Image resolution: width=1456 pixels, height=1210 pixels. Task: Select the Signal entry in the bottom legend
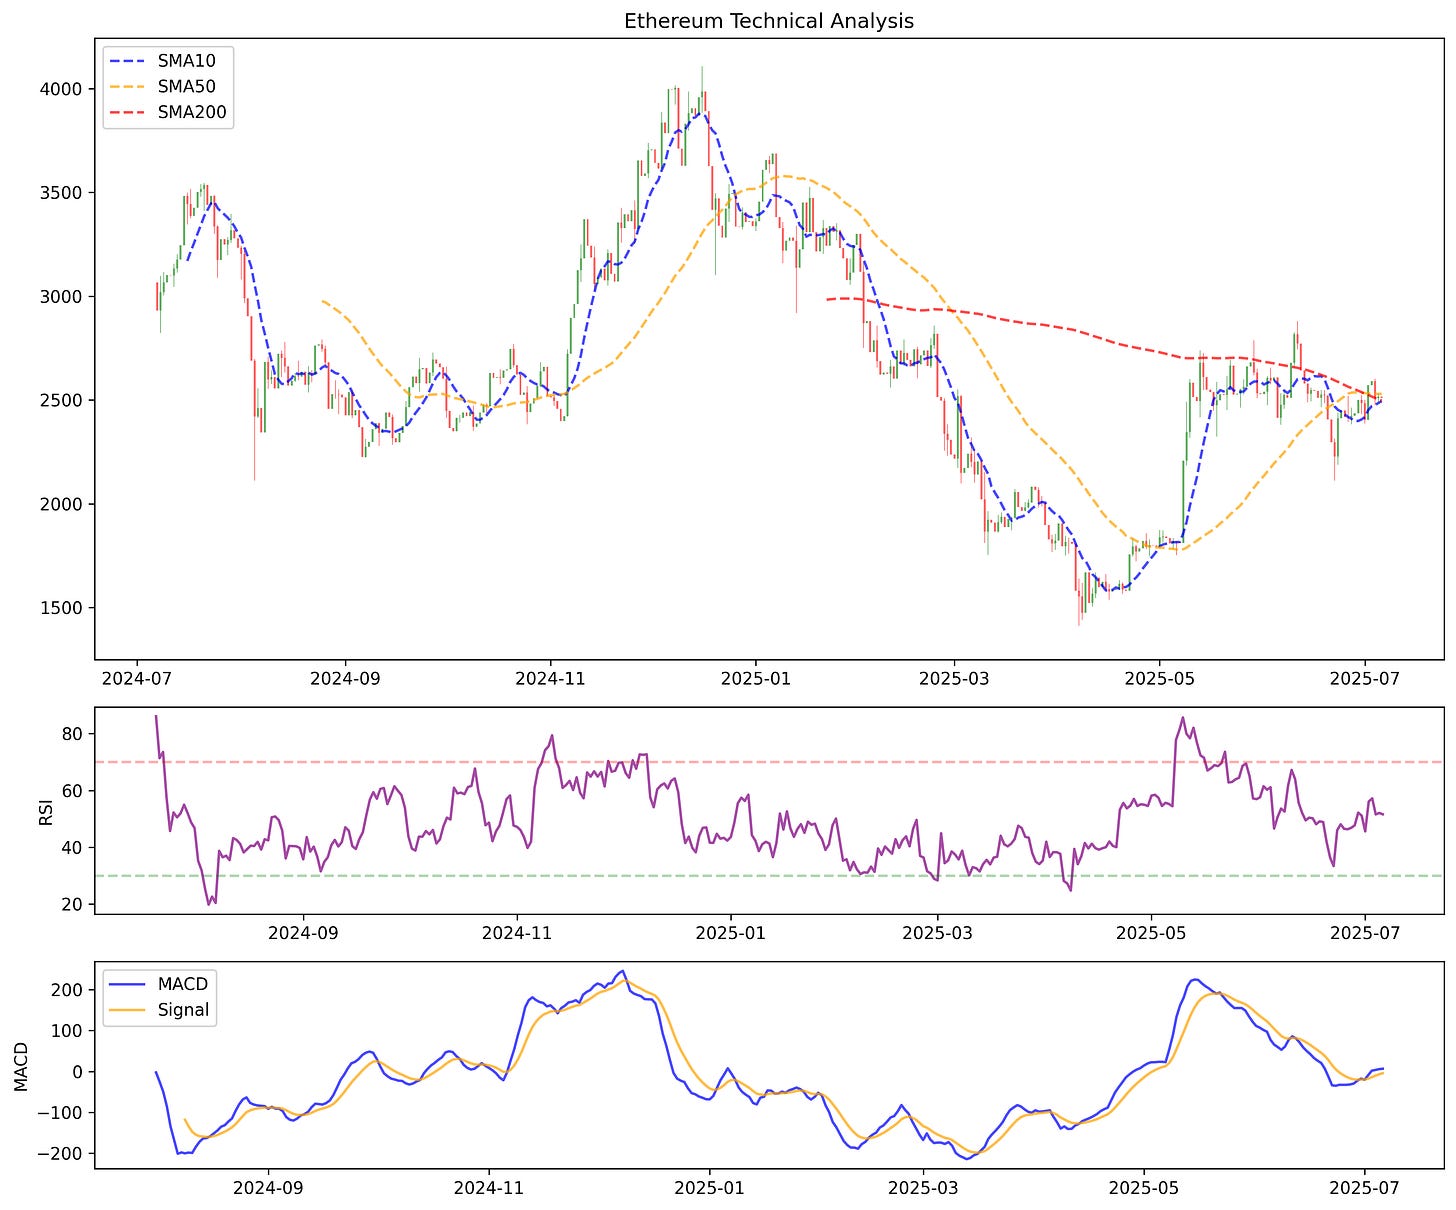click(x=184, y=1011)
